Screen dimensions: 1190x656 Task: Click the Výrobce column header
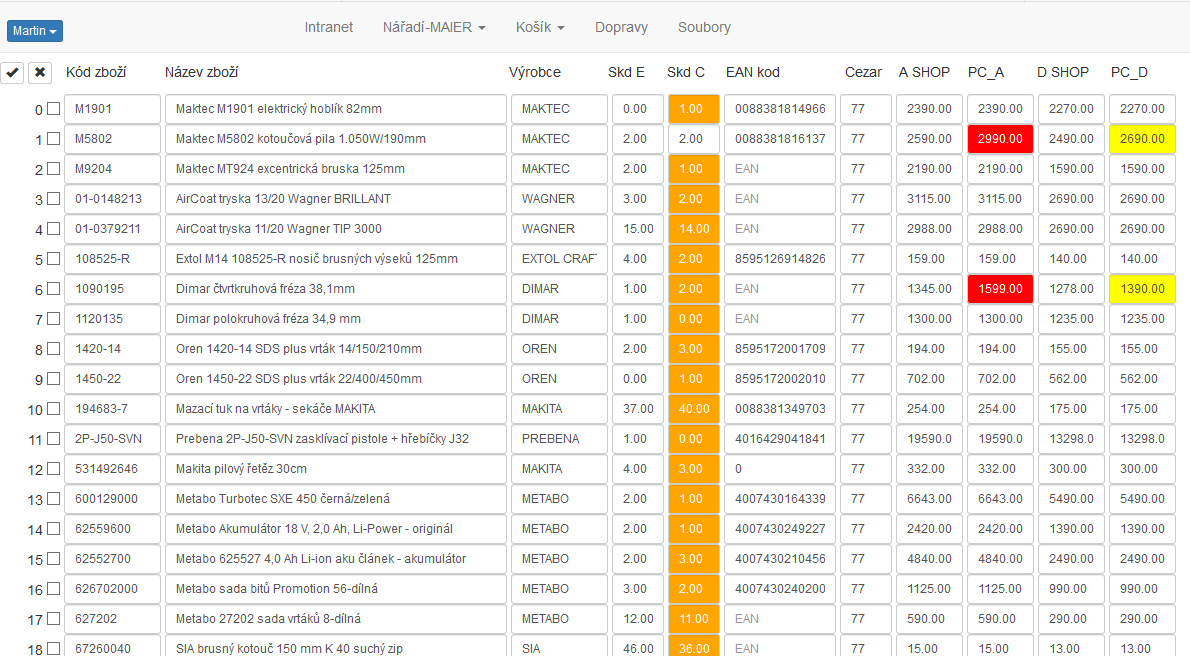pos(535,72)
